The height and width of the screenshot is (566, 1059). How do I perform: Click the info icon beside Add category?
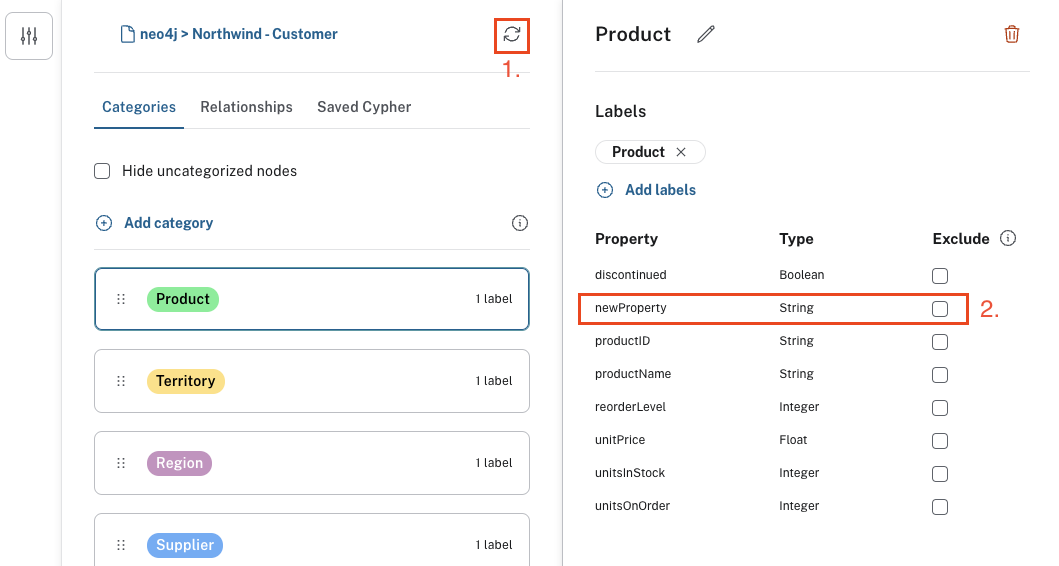click(520, 223)
